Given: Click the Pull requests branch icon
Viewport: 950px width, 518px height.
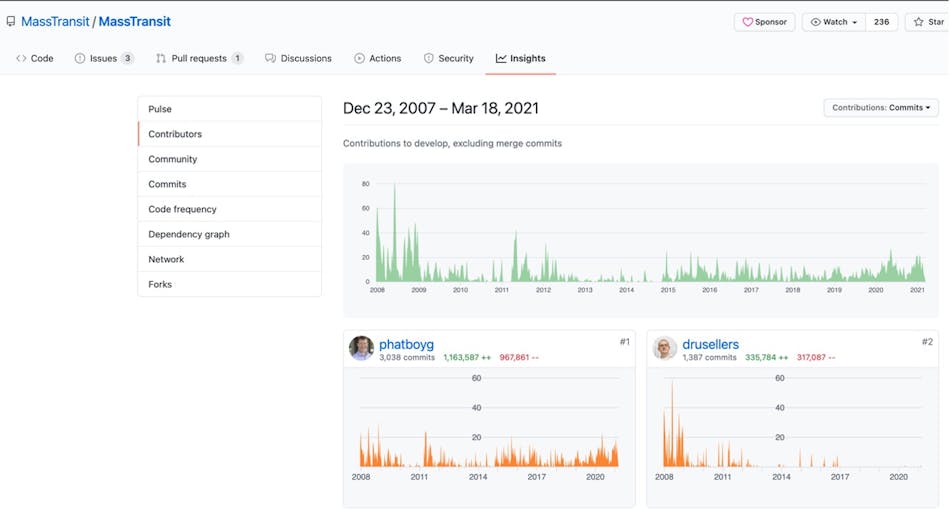Looking at the screenshot, I should click(x=161, y=58).
